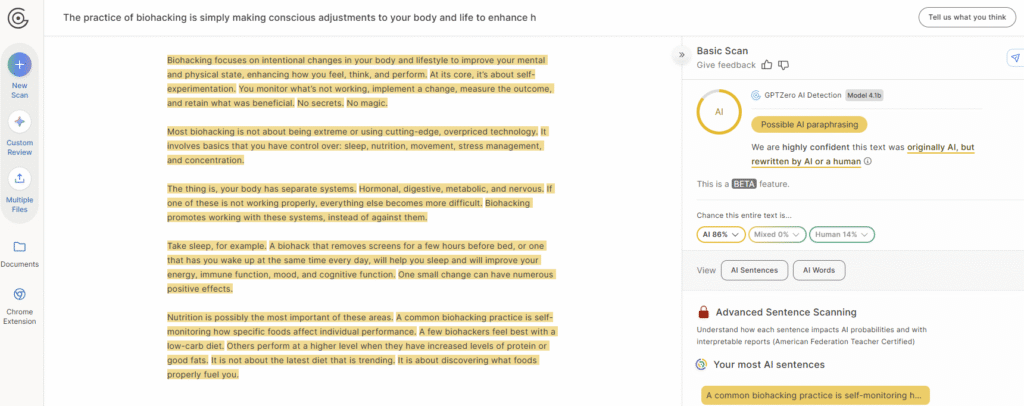Expand the Mixed 0% dropdown
This screenshot has height=406, width=1024.
click(776, 234)
